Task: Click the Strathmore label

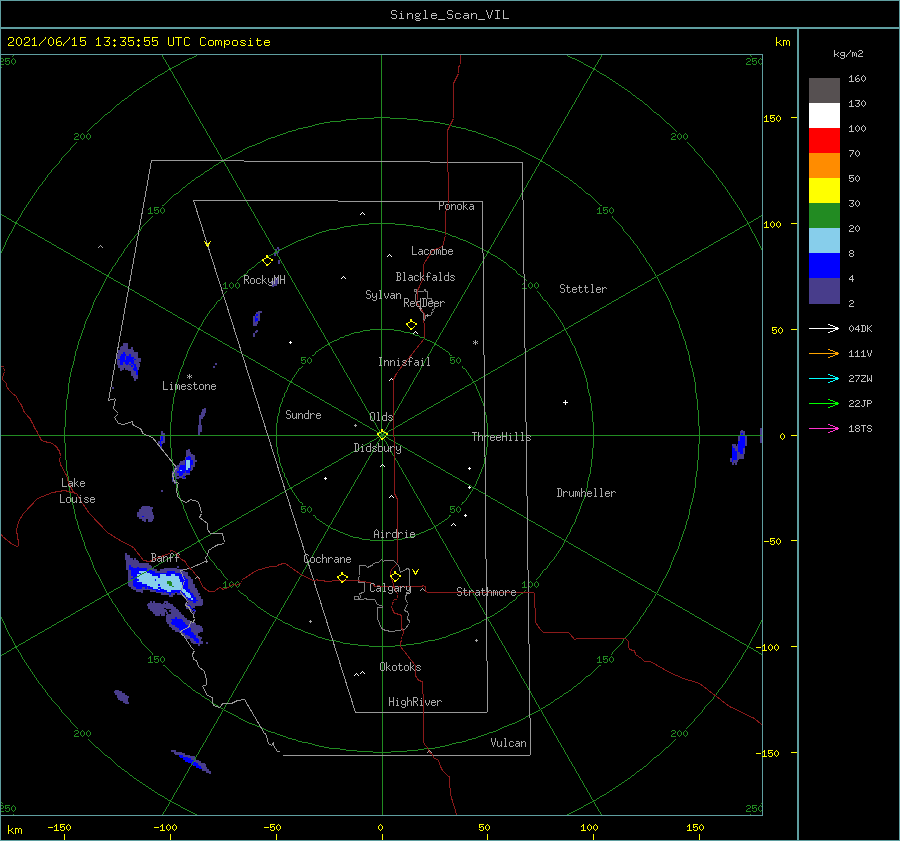Action: (486, 592)
